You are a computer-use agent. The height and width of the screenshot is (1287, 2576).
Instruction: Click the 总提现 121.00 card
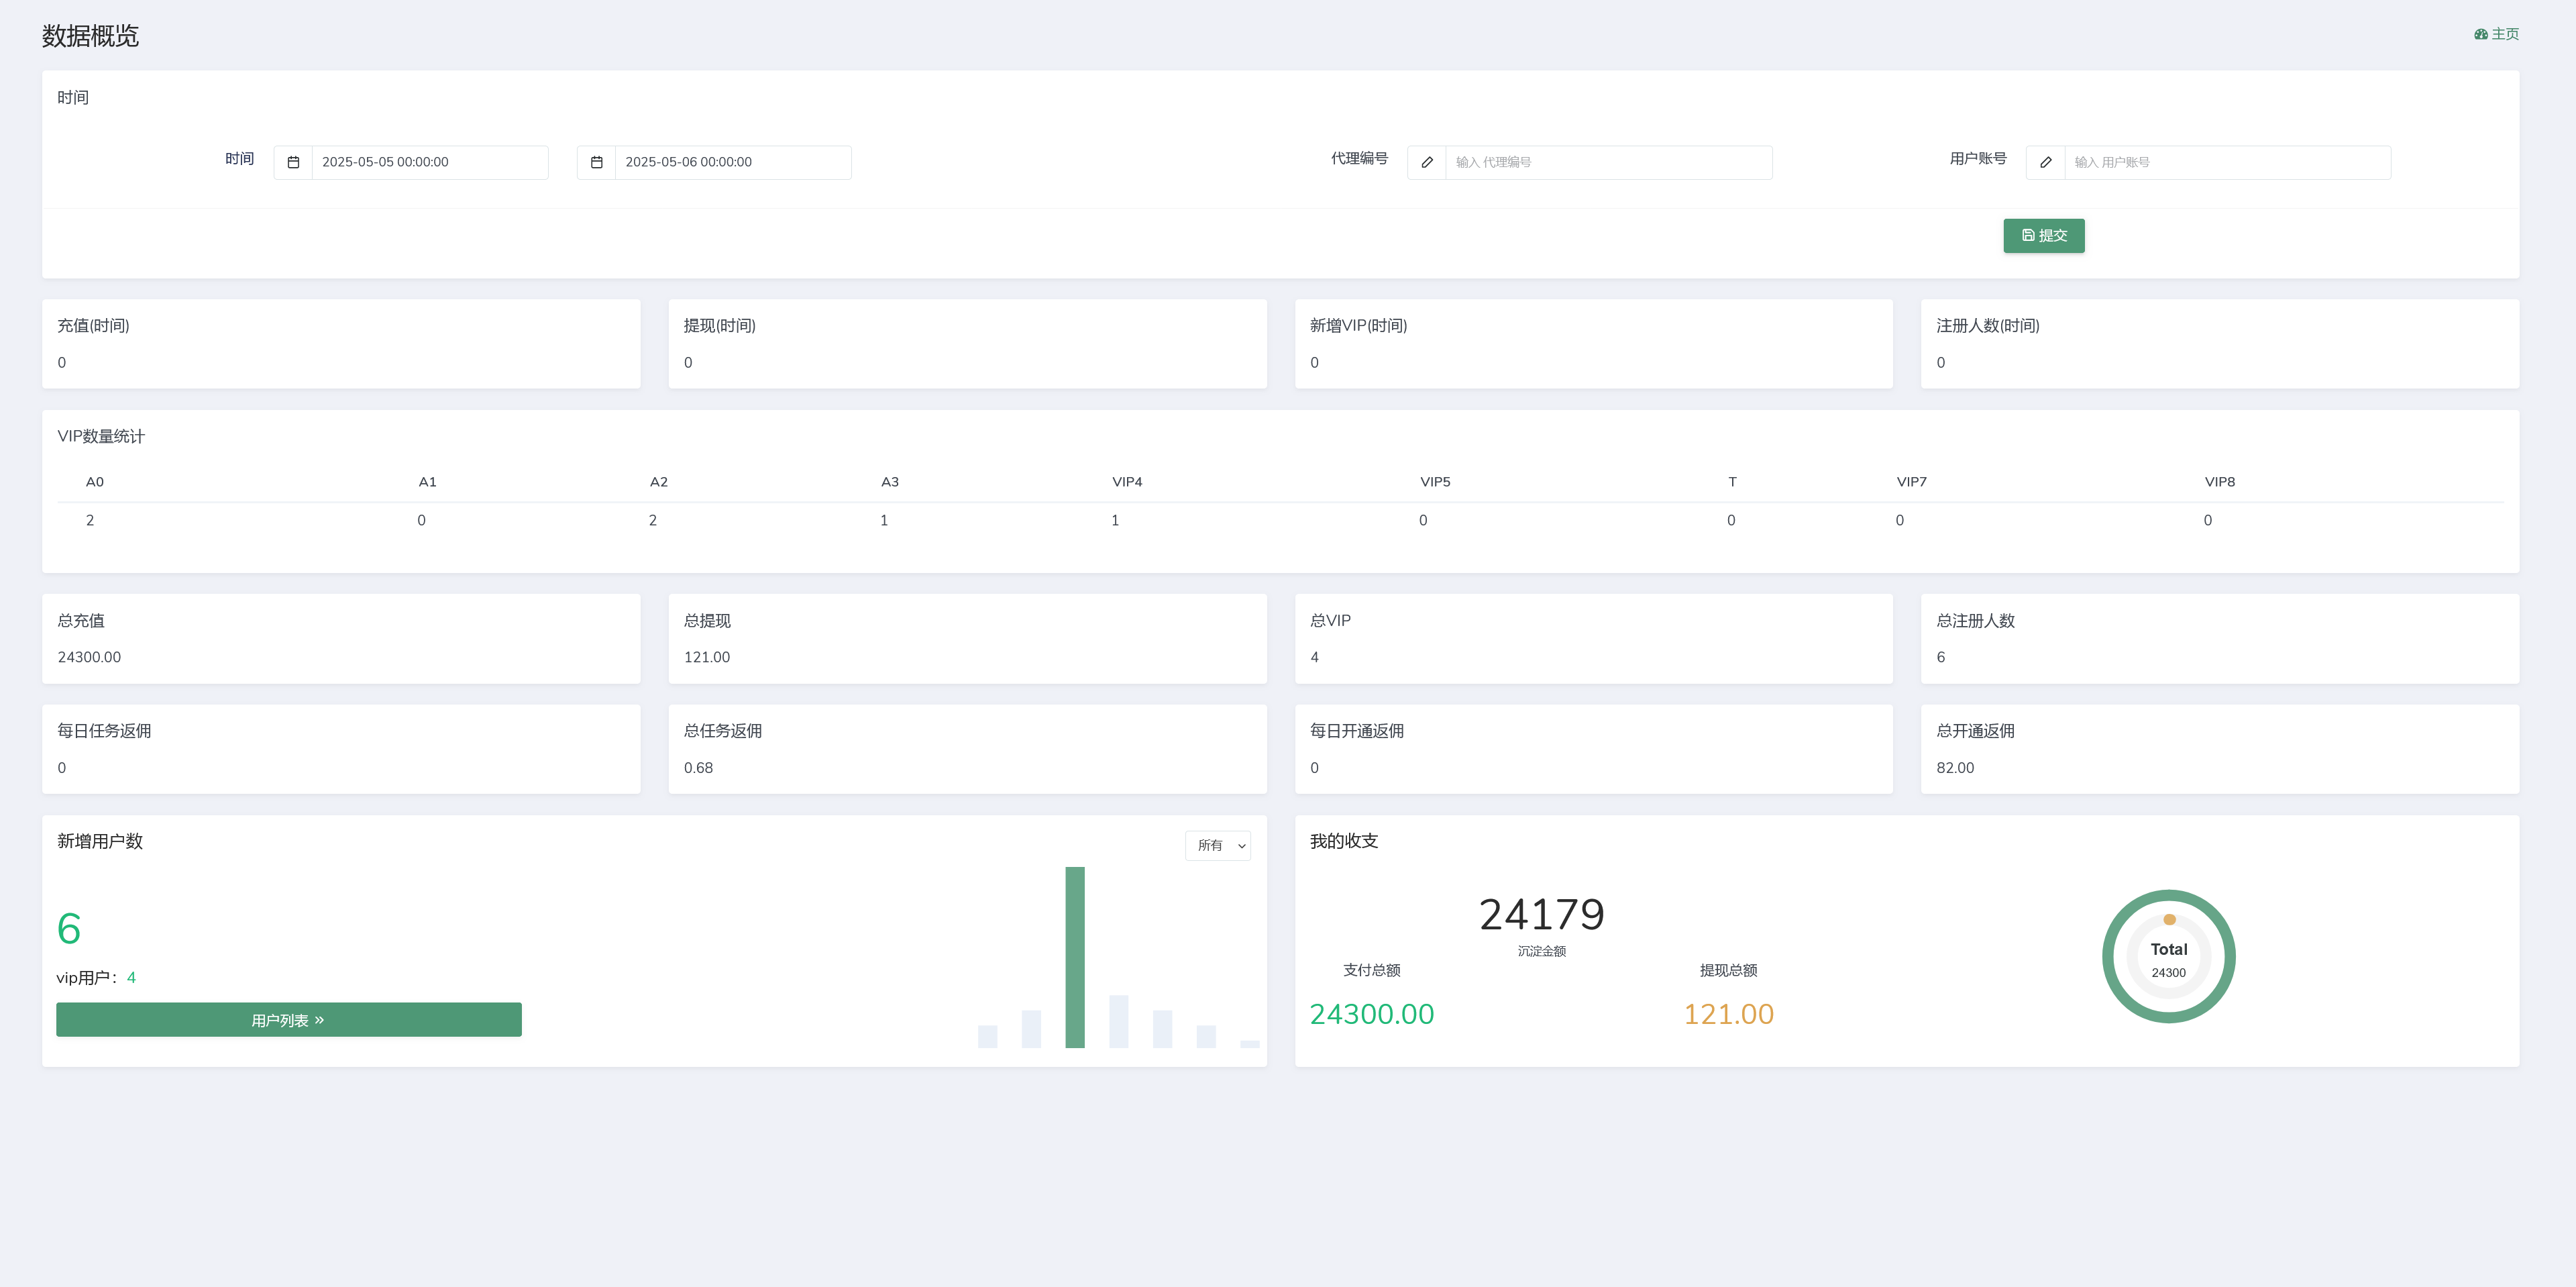click(967, 638)
